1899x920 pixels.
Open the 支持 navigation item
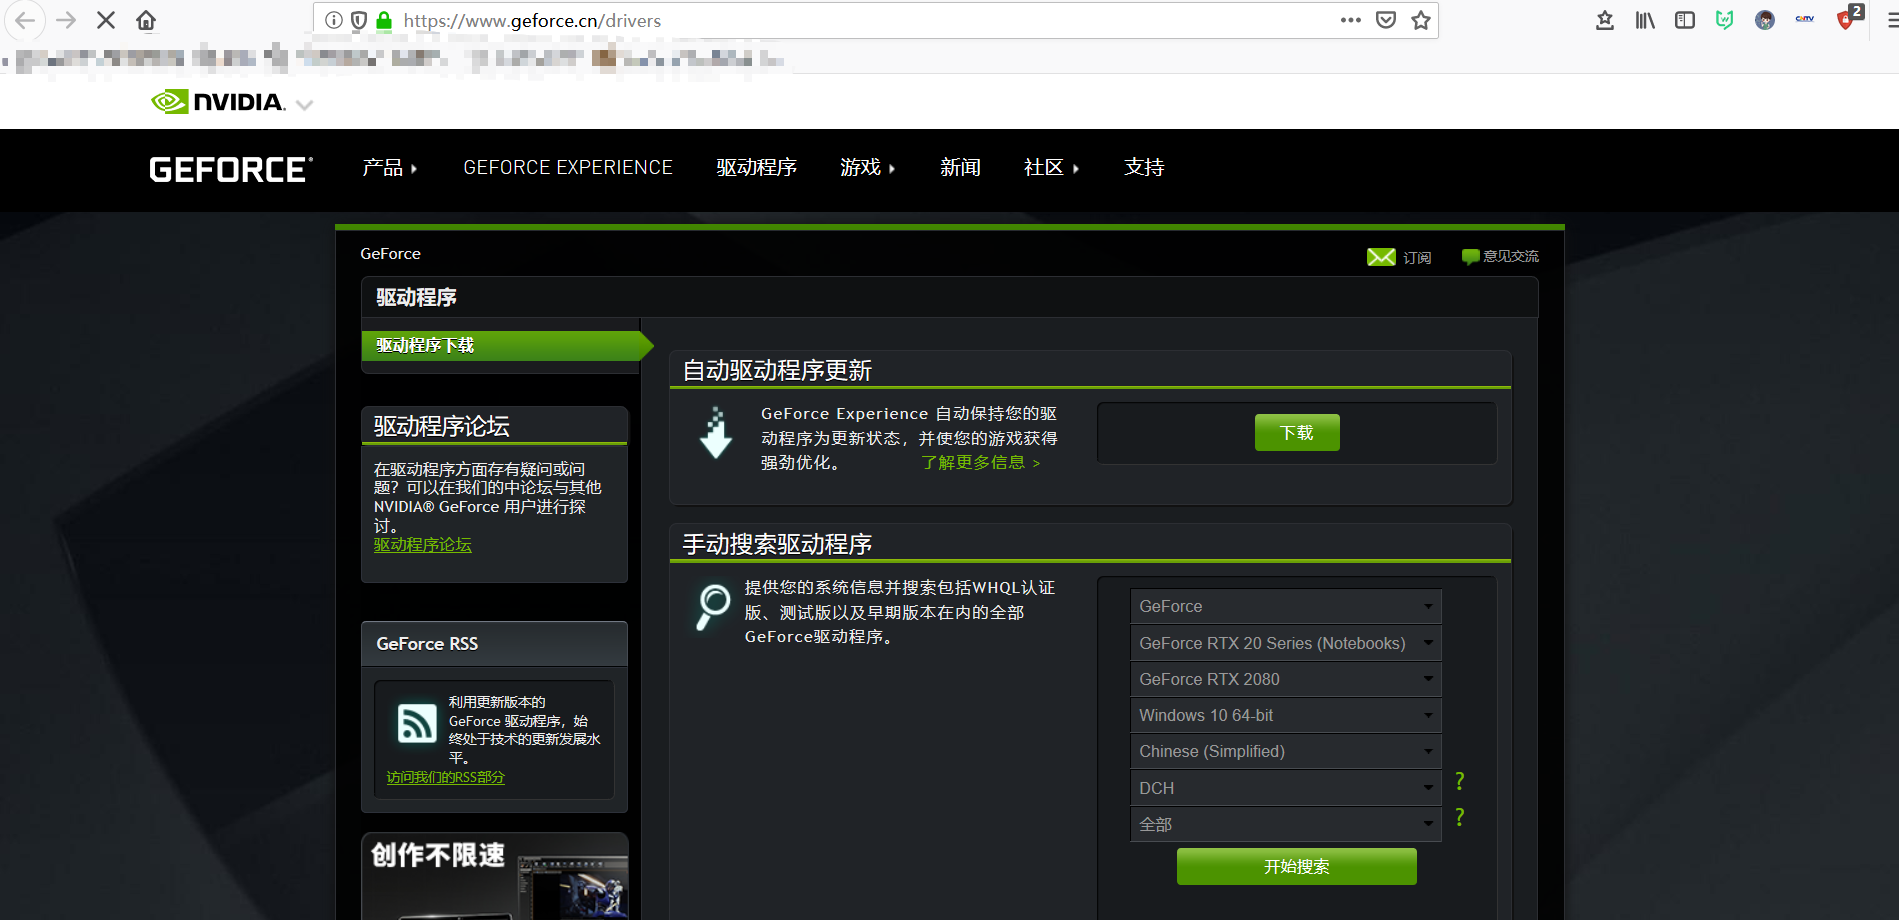pyautogui.click(x=1144, y=168)
